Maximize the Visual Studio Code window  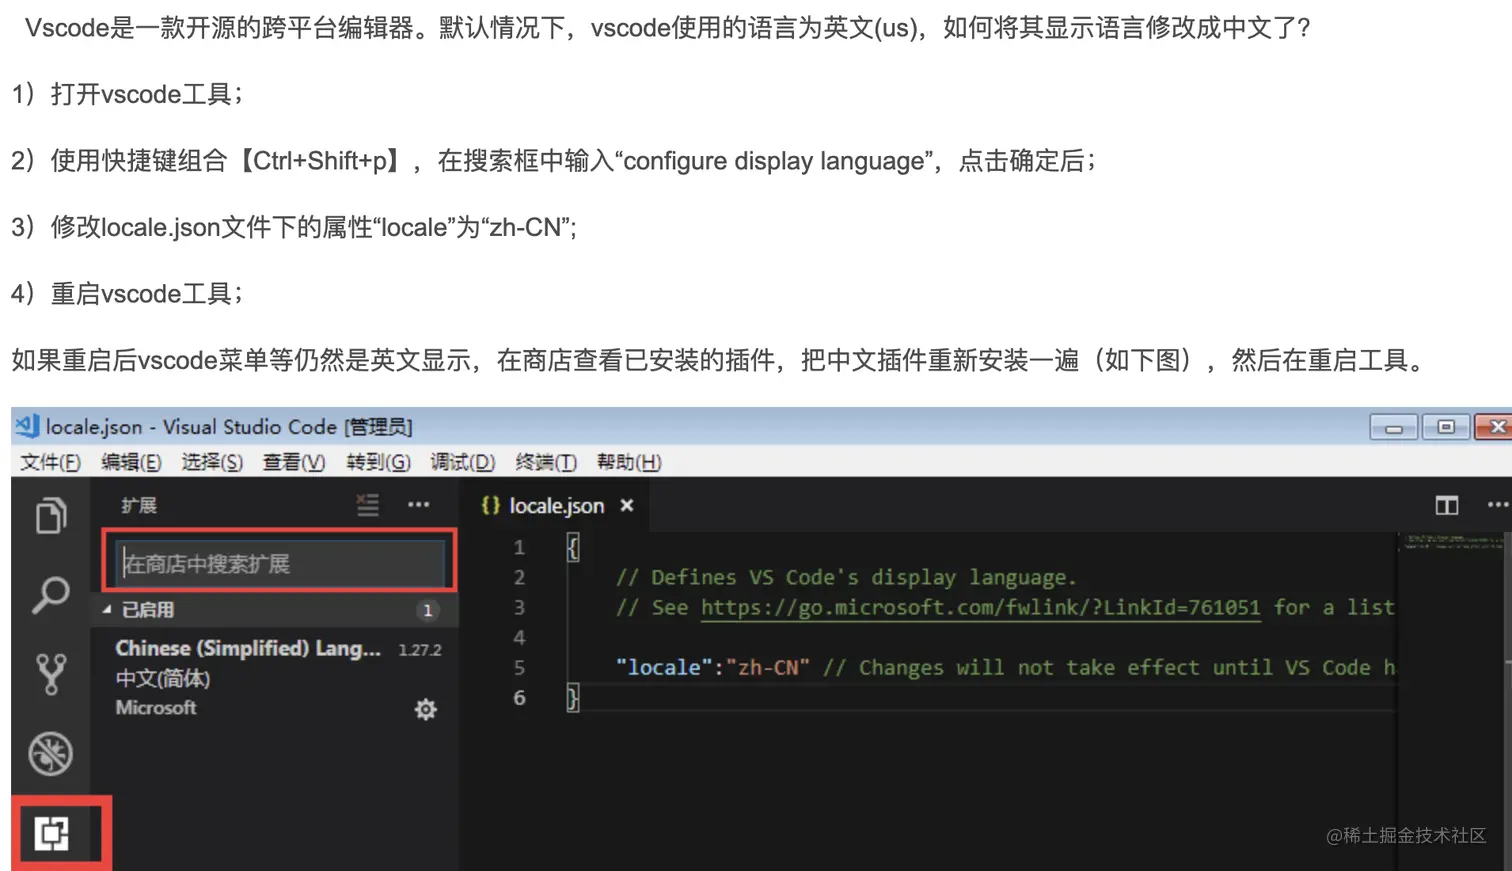click(1445, 427)
